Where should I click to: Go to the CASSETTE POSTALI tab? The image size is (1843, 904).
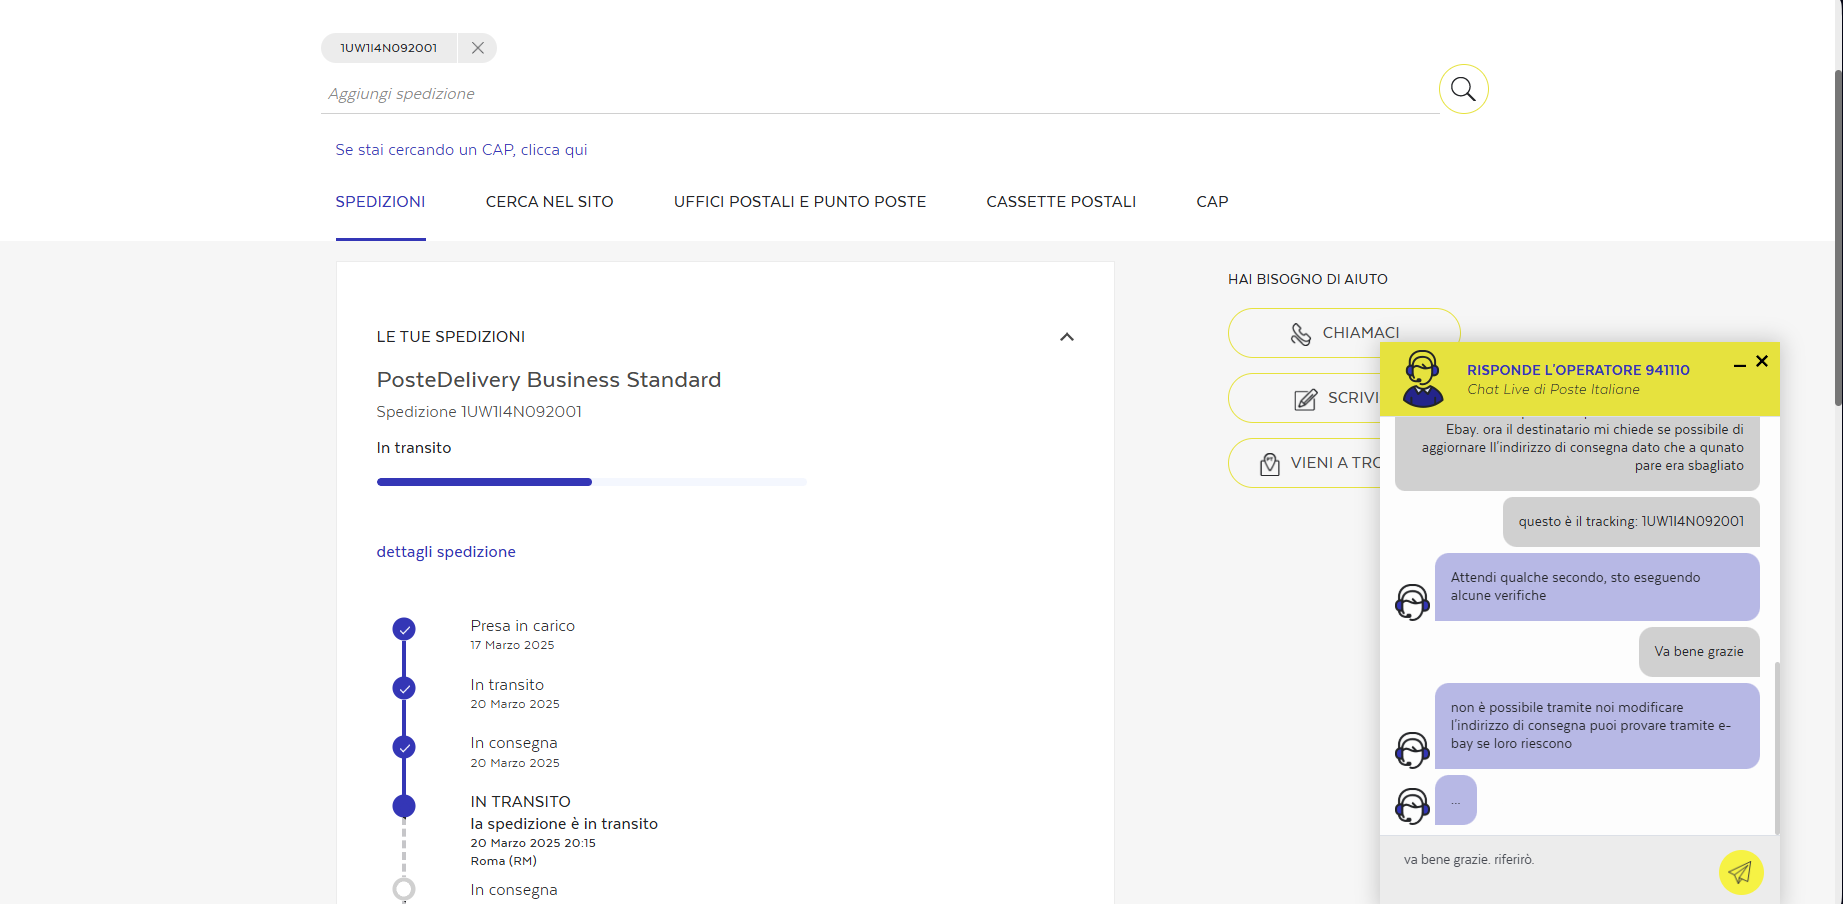(1061, 202)
